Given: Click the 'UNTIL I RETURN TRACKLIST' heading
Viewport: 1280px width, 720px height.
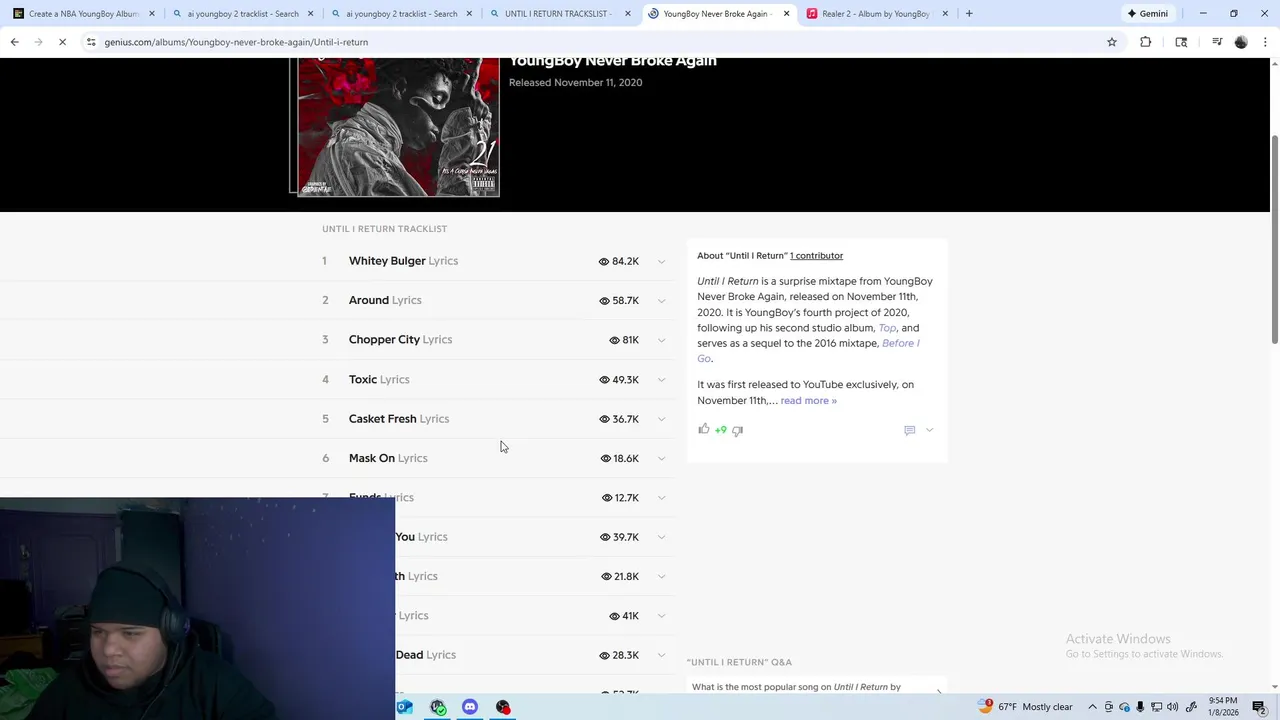Looking at the screenshot, I should coord(384,229).
